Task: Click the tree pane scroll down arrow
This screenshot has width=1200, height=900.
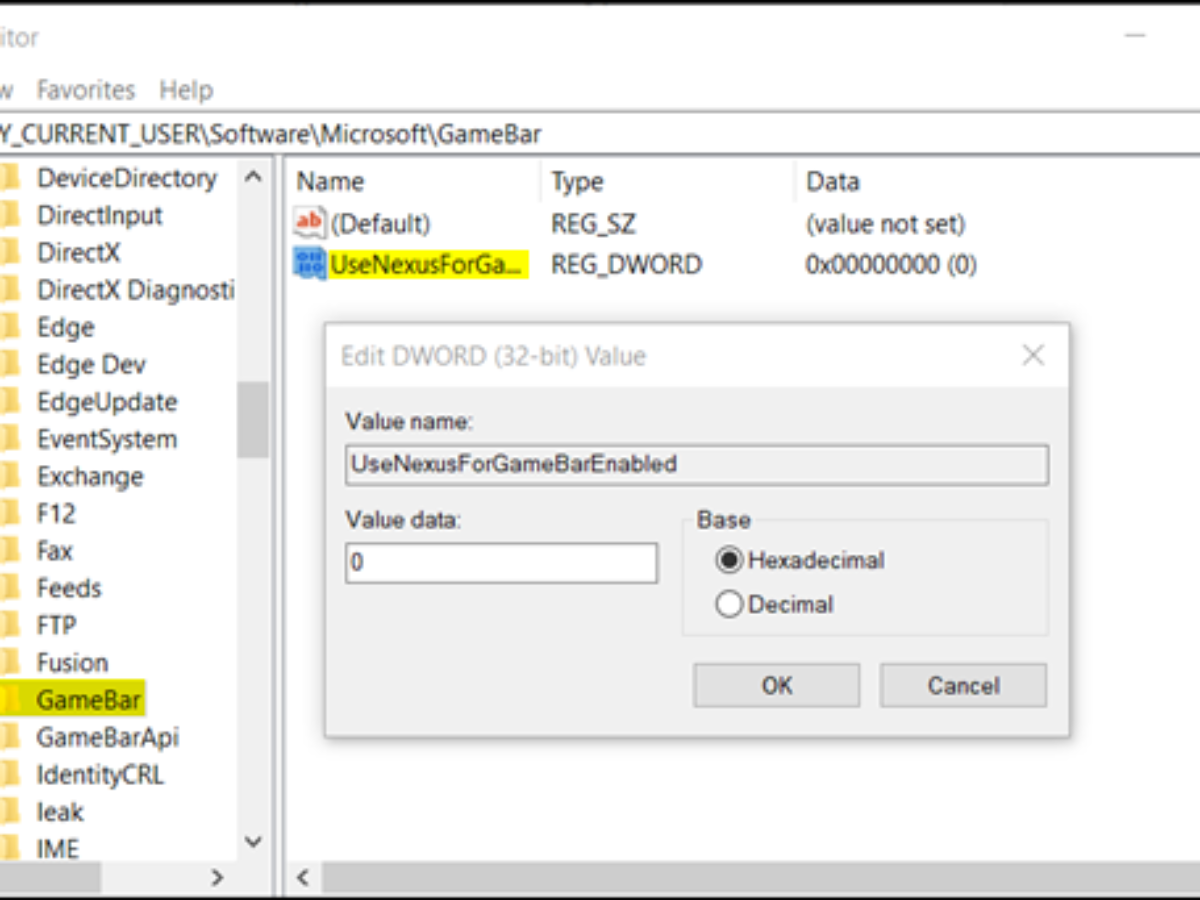Action: 254,843
